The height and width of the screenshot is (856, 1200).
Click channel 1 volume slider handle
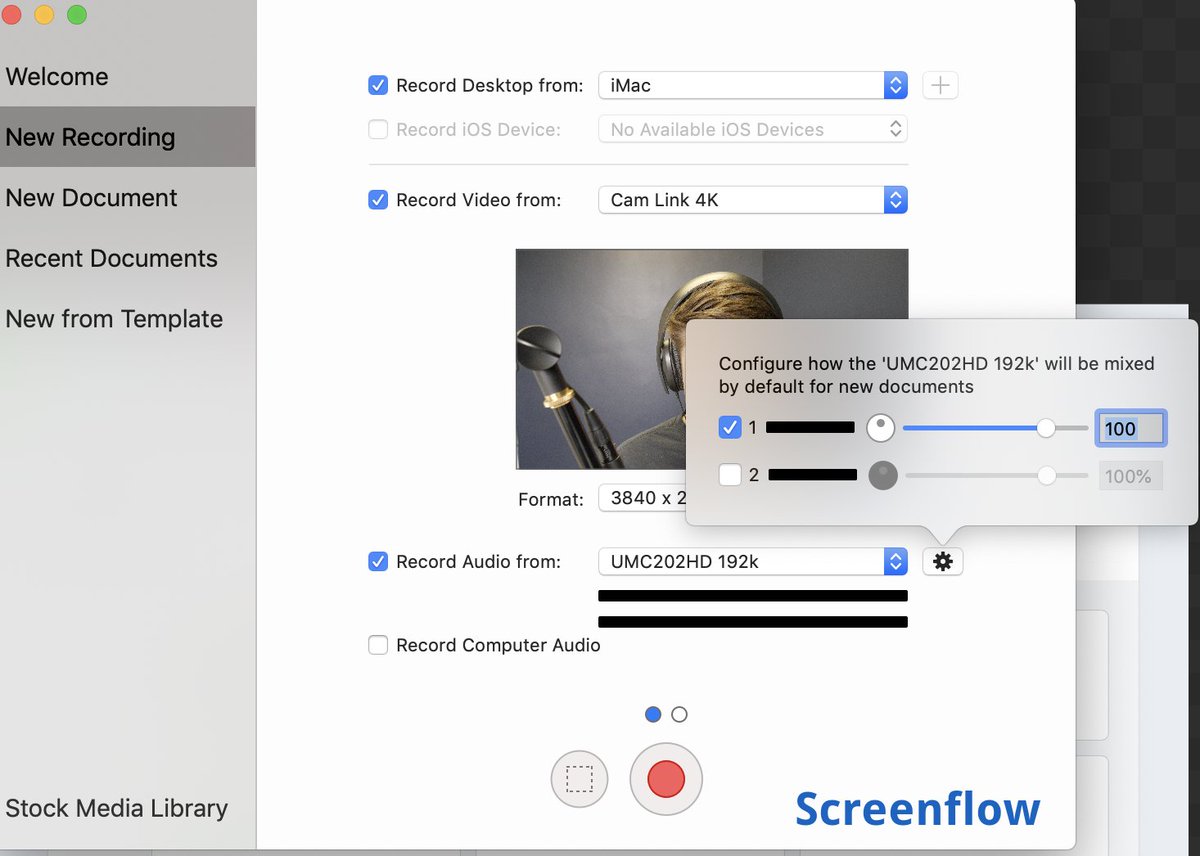coord(1046,428)
